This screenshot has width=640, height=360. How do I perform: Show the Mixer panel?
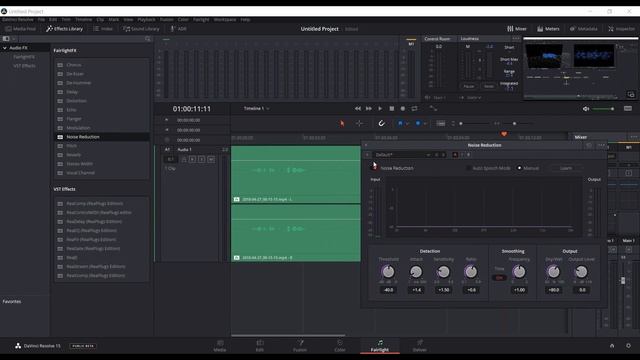(x=517, y=29)
